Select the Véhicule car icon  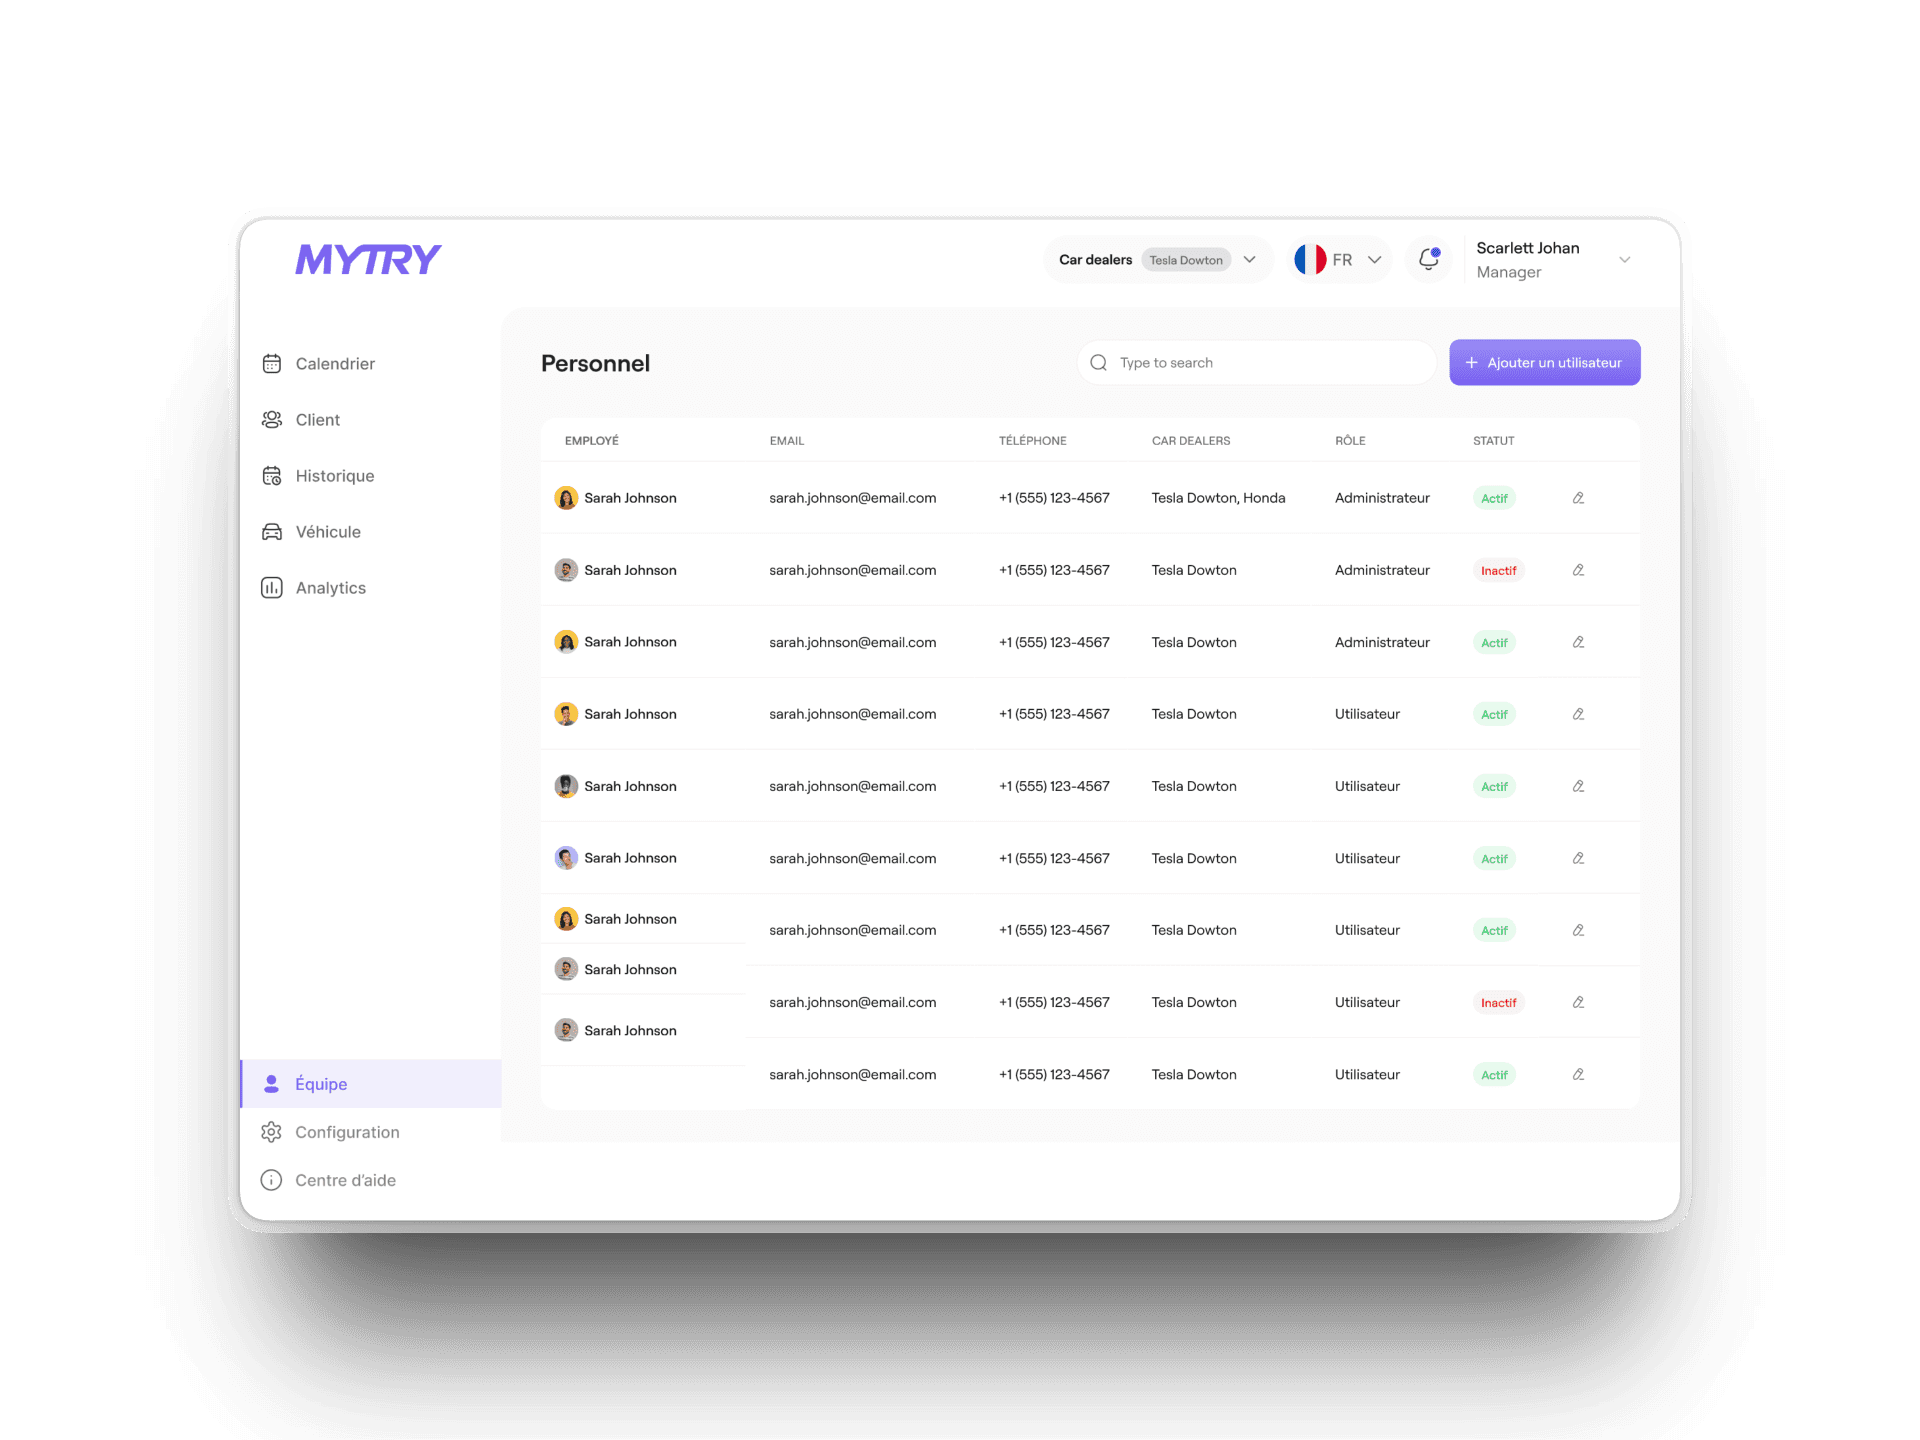point(272,532)
